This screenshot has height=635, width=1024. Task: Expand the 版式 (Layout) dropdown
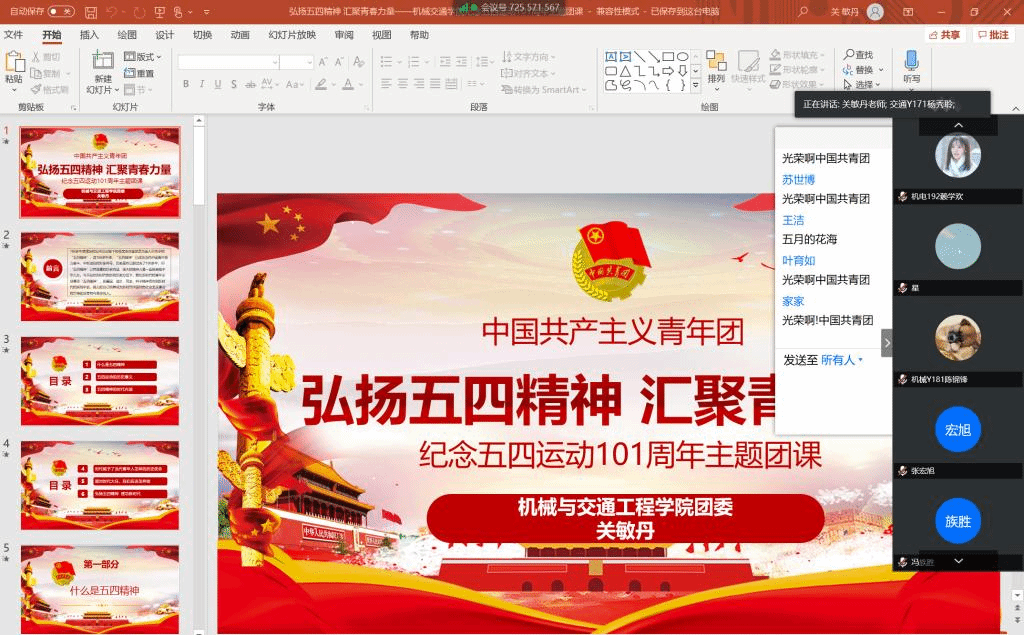coord(143,57)
